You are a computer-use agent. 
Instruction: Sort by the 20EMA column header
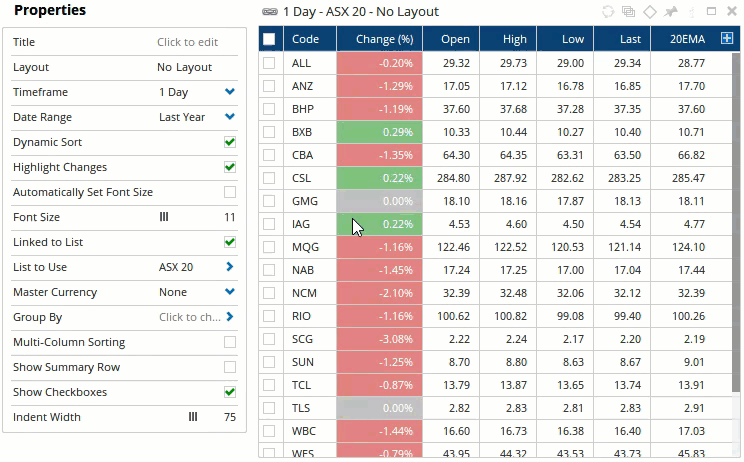(687, 39)
